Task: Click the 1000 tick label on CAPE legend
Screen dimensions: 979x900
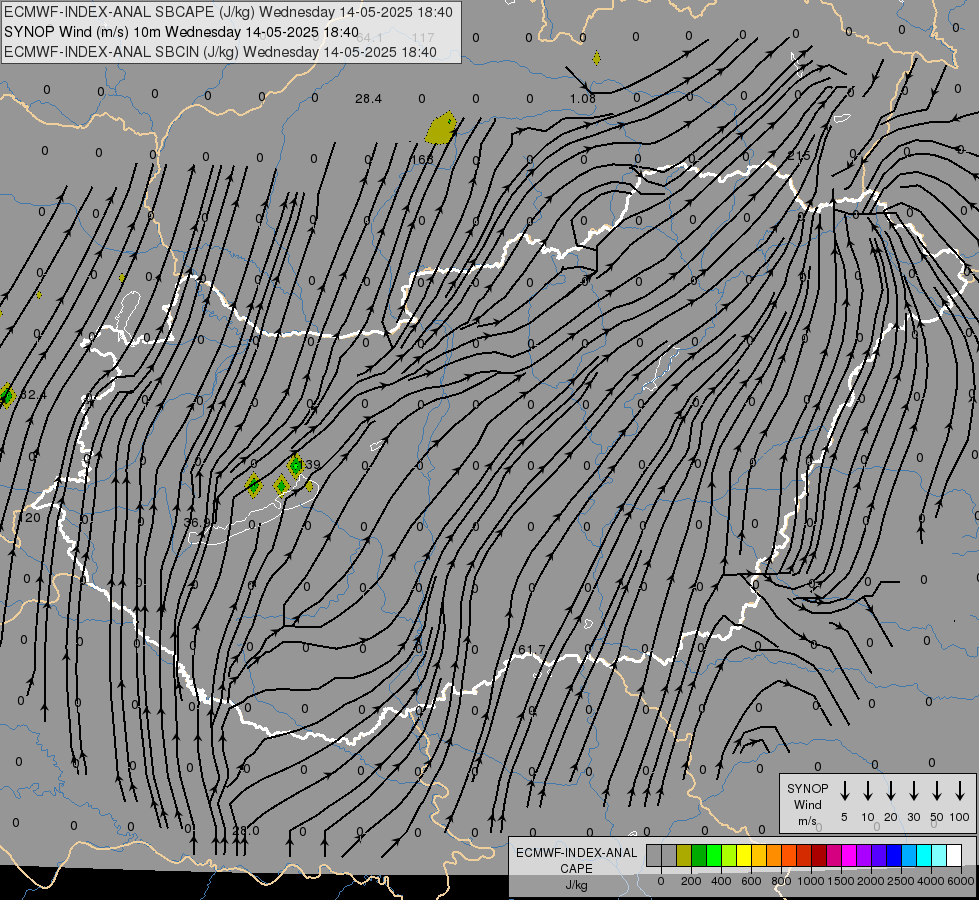Action: pyautogui.click(x=811, y=881)
